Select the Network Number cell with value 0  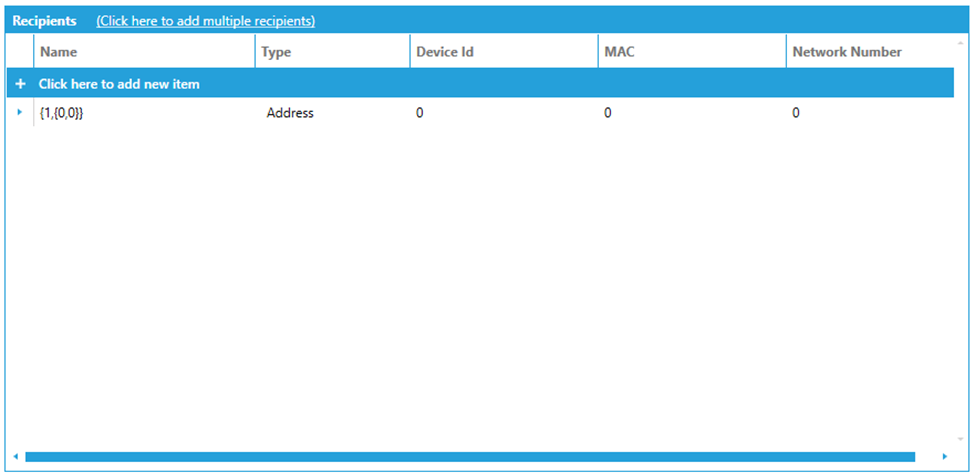coord(796,113)
